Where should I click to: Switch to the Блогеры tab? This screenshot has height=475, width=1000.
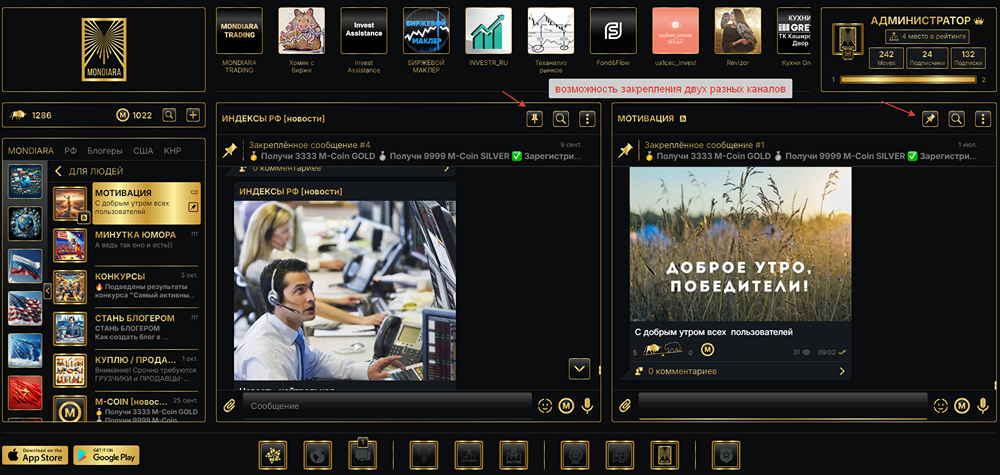tap(105, 151)
